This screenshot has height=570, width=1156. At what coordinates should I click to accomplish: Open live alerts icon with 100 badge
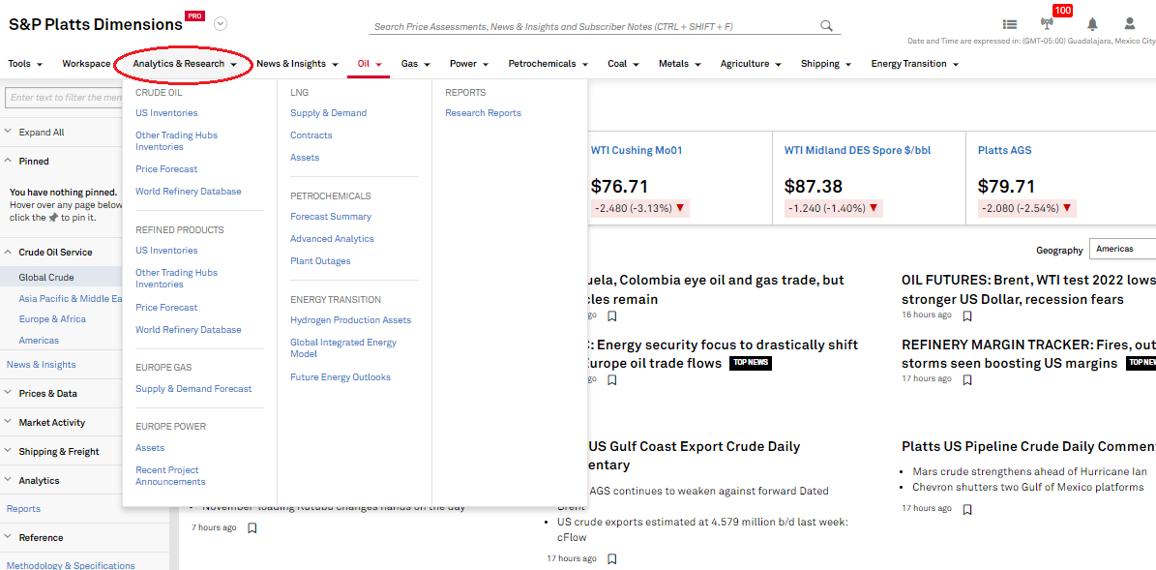point(1047,24)
